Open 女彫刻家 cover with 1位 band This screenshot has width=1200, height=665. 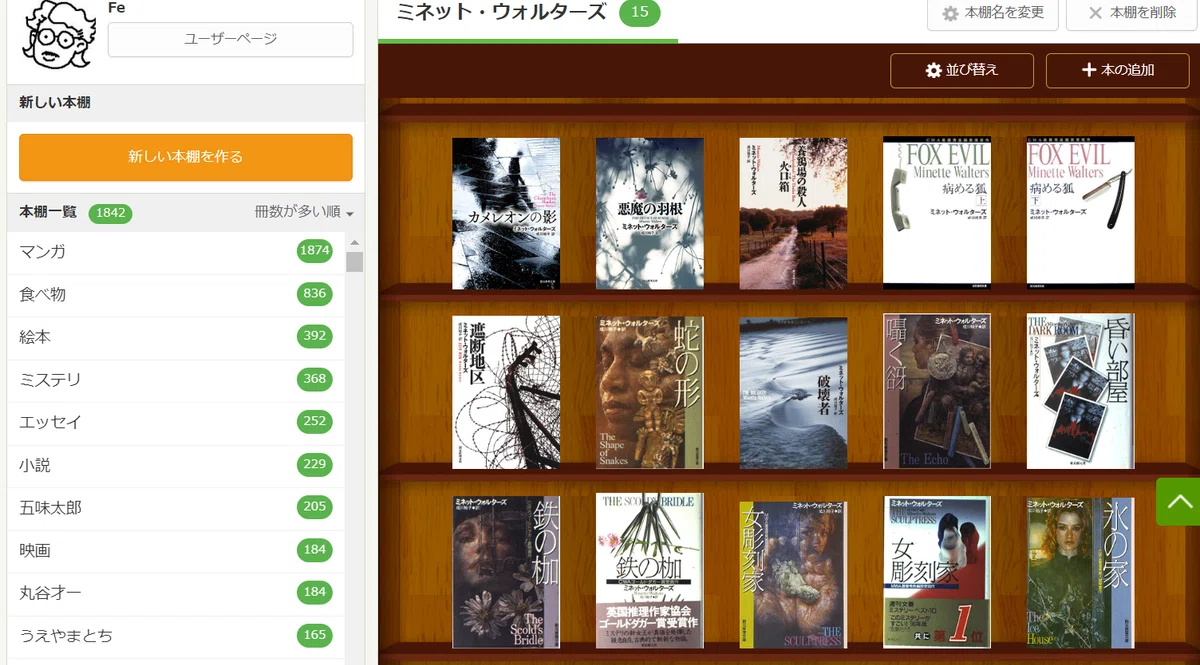coord(937,572)
